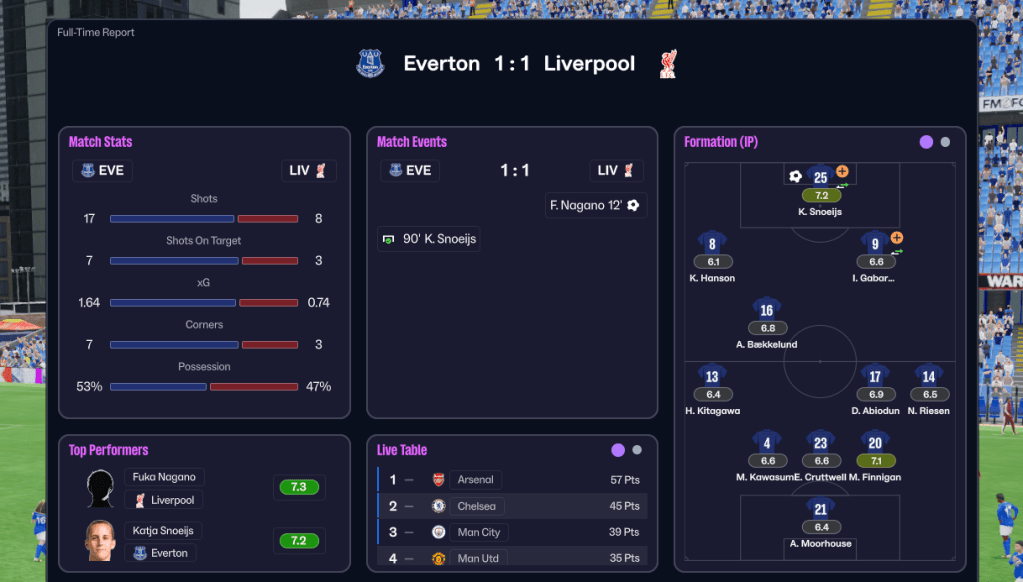The width and height of the screenshot is (1023, 582).
Task: Click the Man City crest in the Live Table
Action: point(438,532)
